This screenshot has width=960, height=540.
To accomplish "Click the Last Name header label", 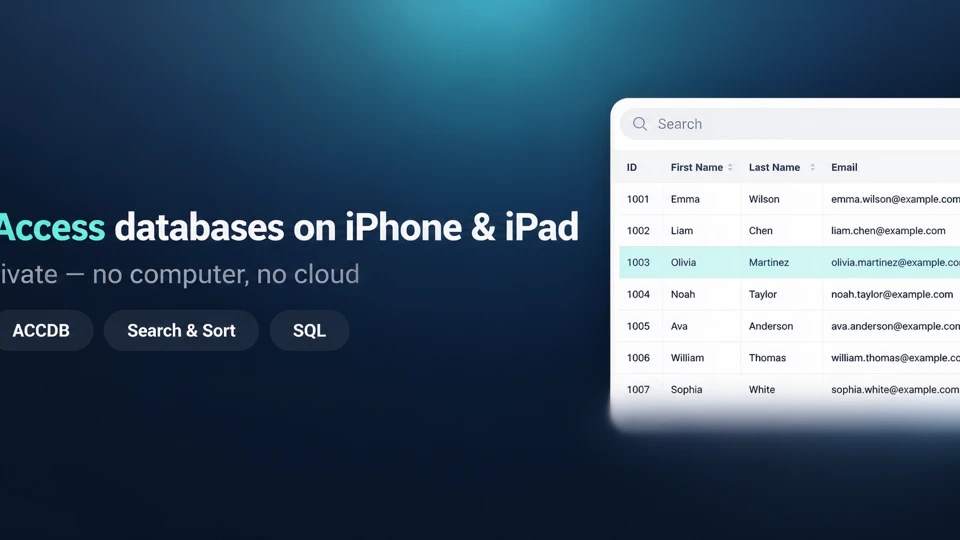I will click(774, 167).
